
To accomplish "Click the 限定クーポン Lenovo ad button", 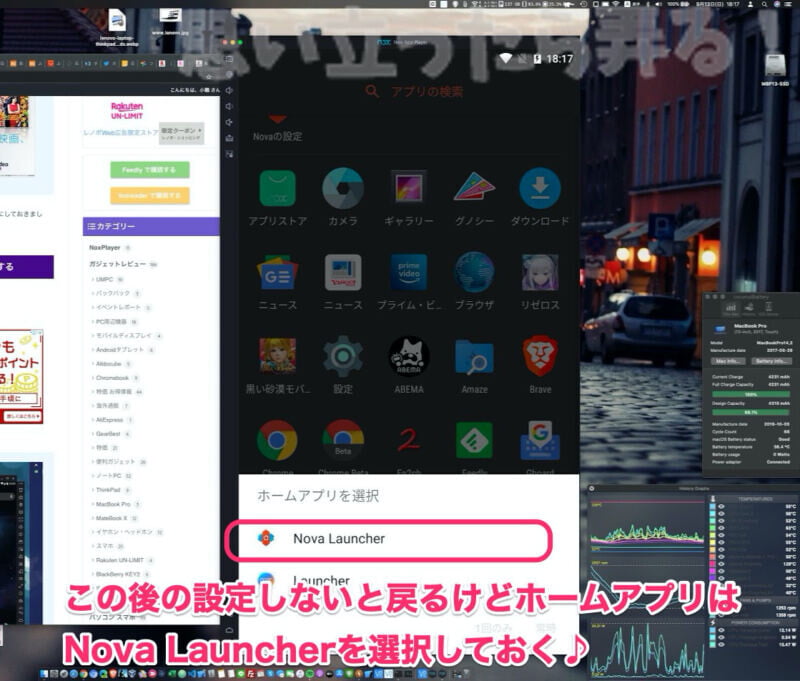I will click(182, 133).
